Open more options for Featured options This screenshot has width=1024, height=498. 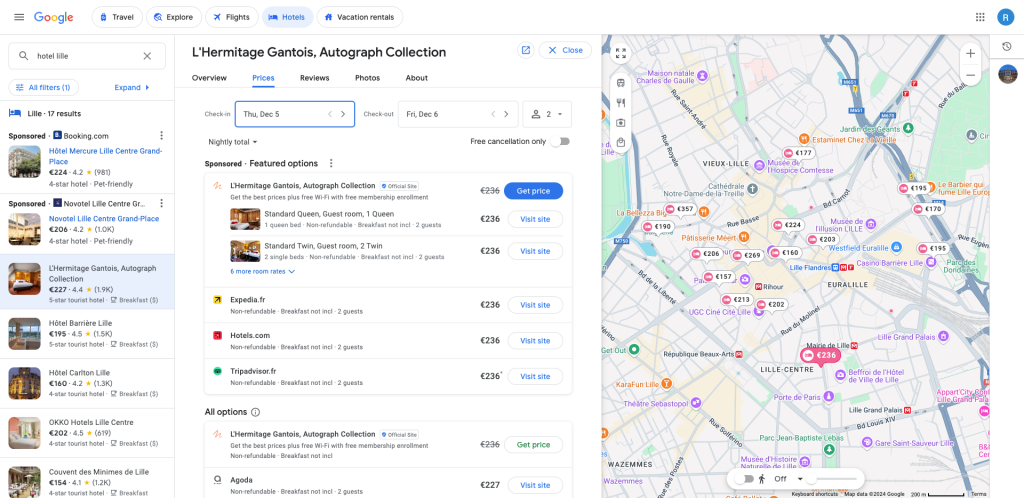(331, 163)
